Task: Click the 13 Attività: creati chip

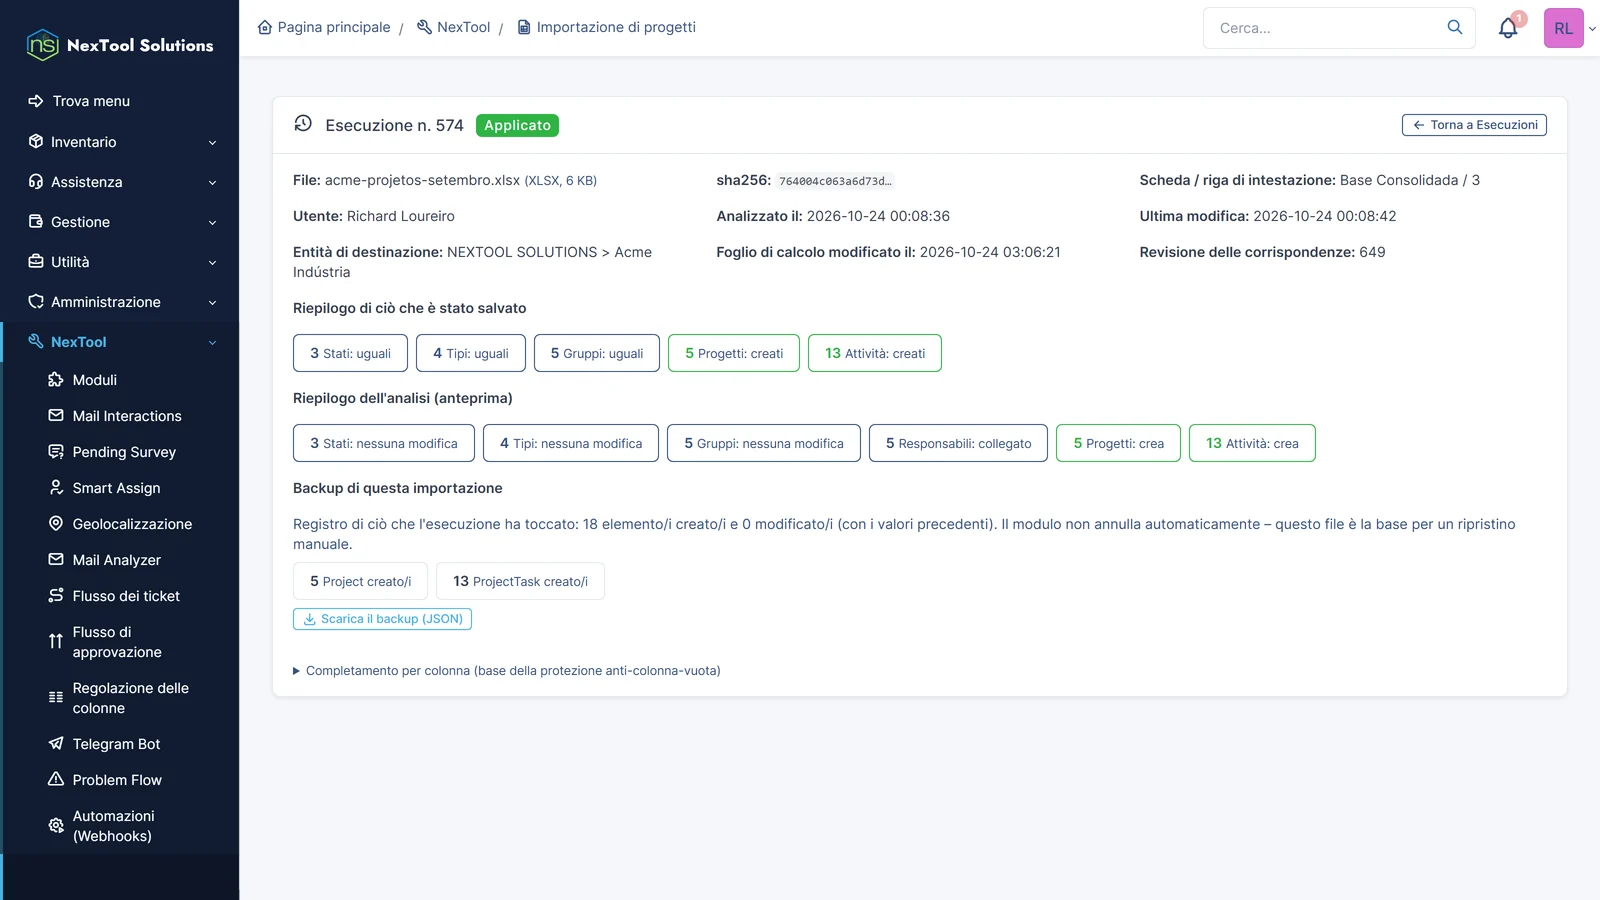Action: [875, 353]
